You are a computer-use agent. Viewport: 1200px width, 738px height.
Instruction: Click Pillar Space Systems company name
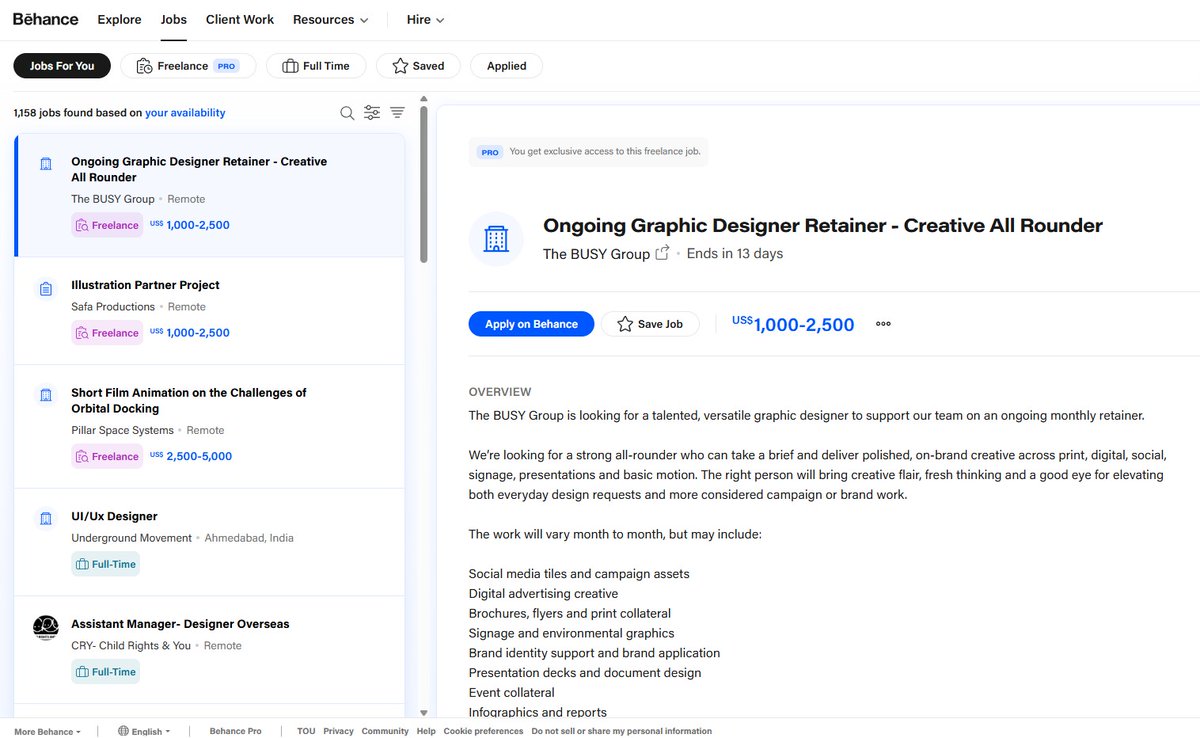(x=122, y=430)
